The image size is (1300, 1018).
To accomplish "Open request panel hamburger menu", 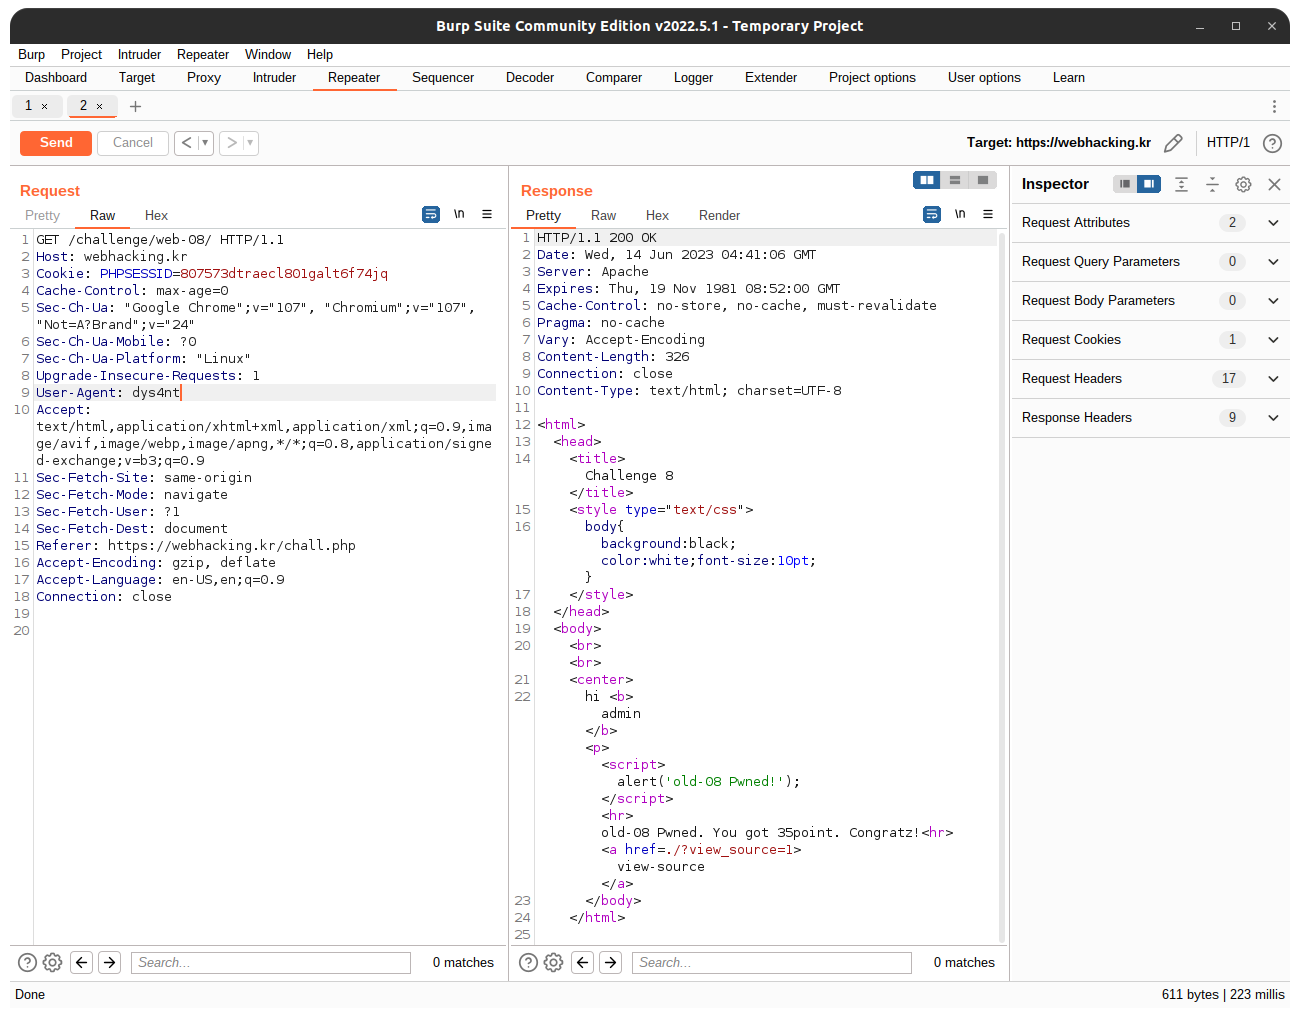I will [x=487, y=214].
